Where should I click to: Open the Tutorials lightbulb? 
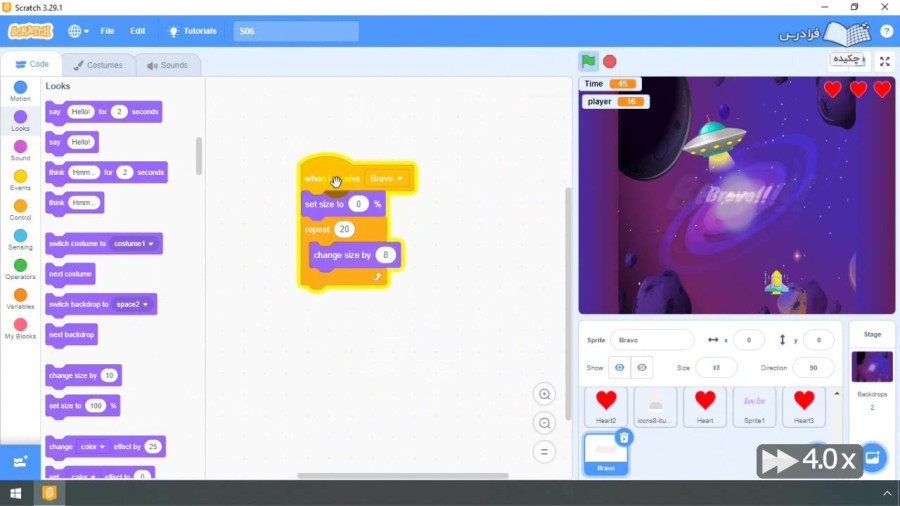click(x=192, y=31)
